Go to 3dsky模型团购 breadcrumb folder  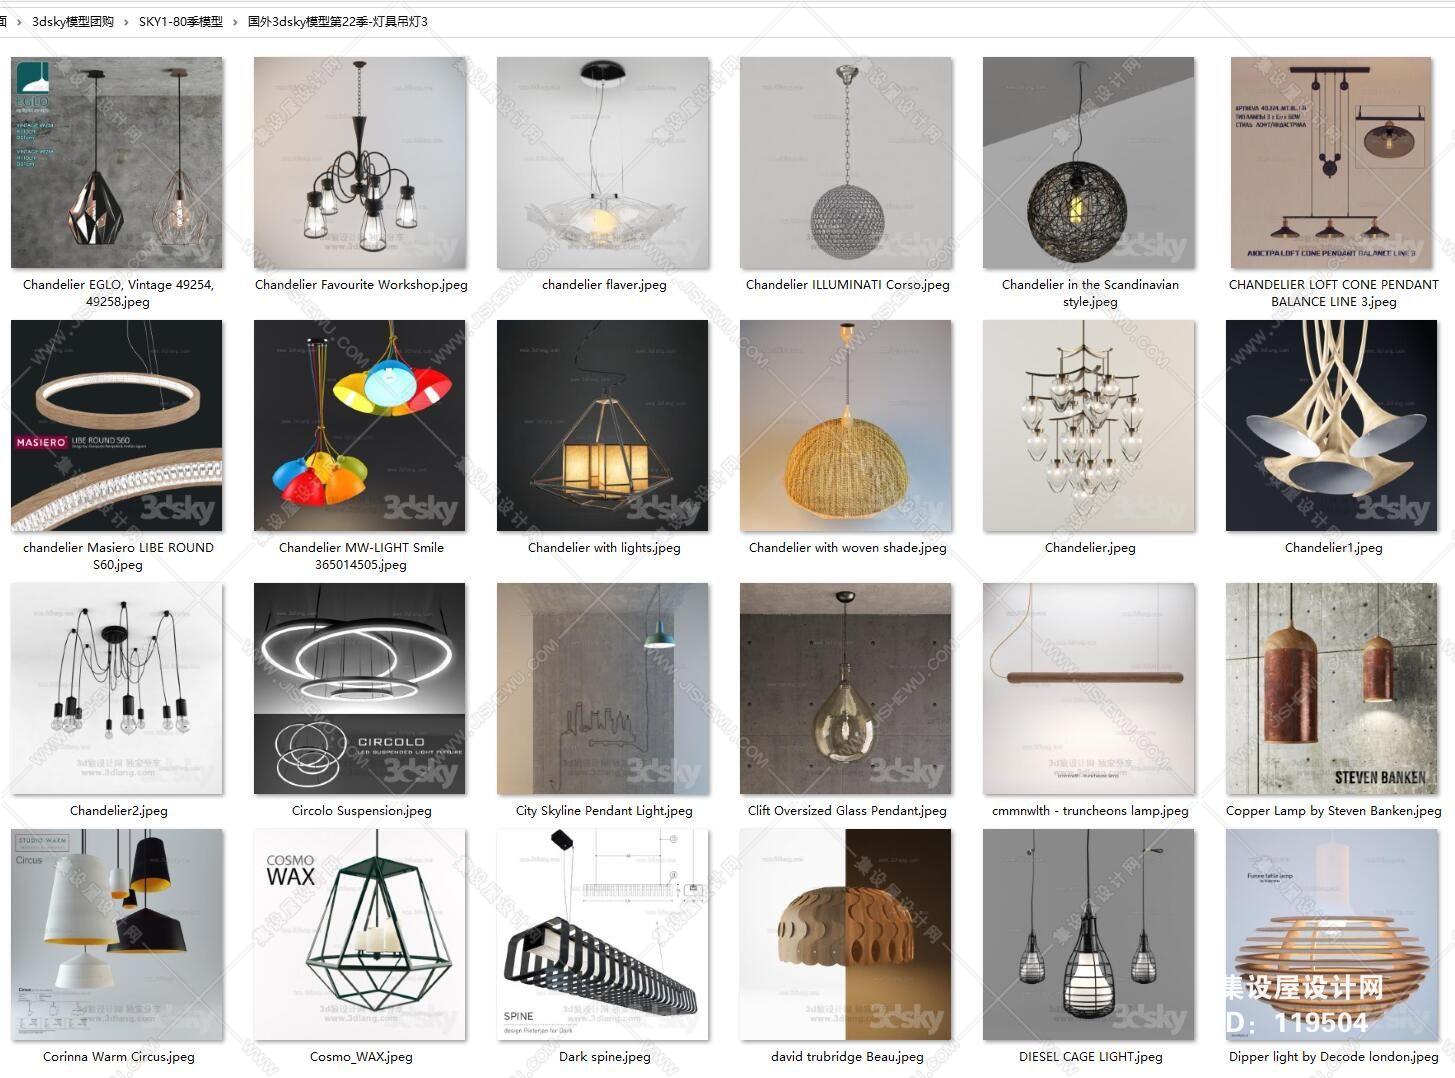[x=73, y=21]
